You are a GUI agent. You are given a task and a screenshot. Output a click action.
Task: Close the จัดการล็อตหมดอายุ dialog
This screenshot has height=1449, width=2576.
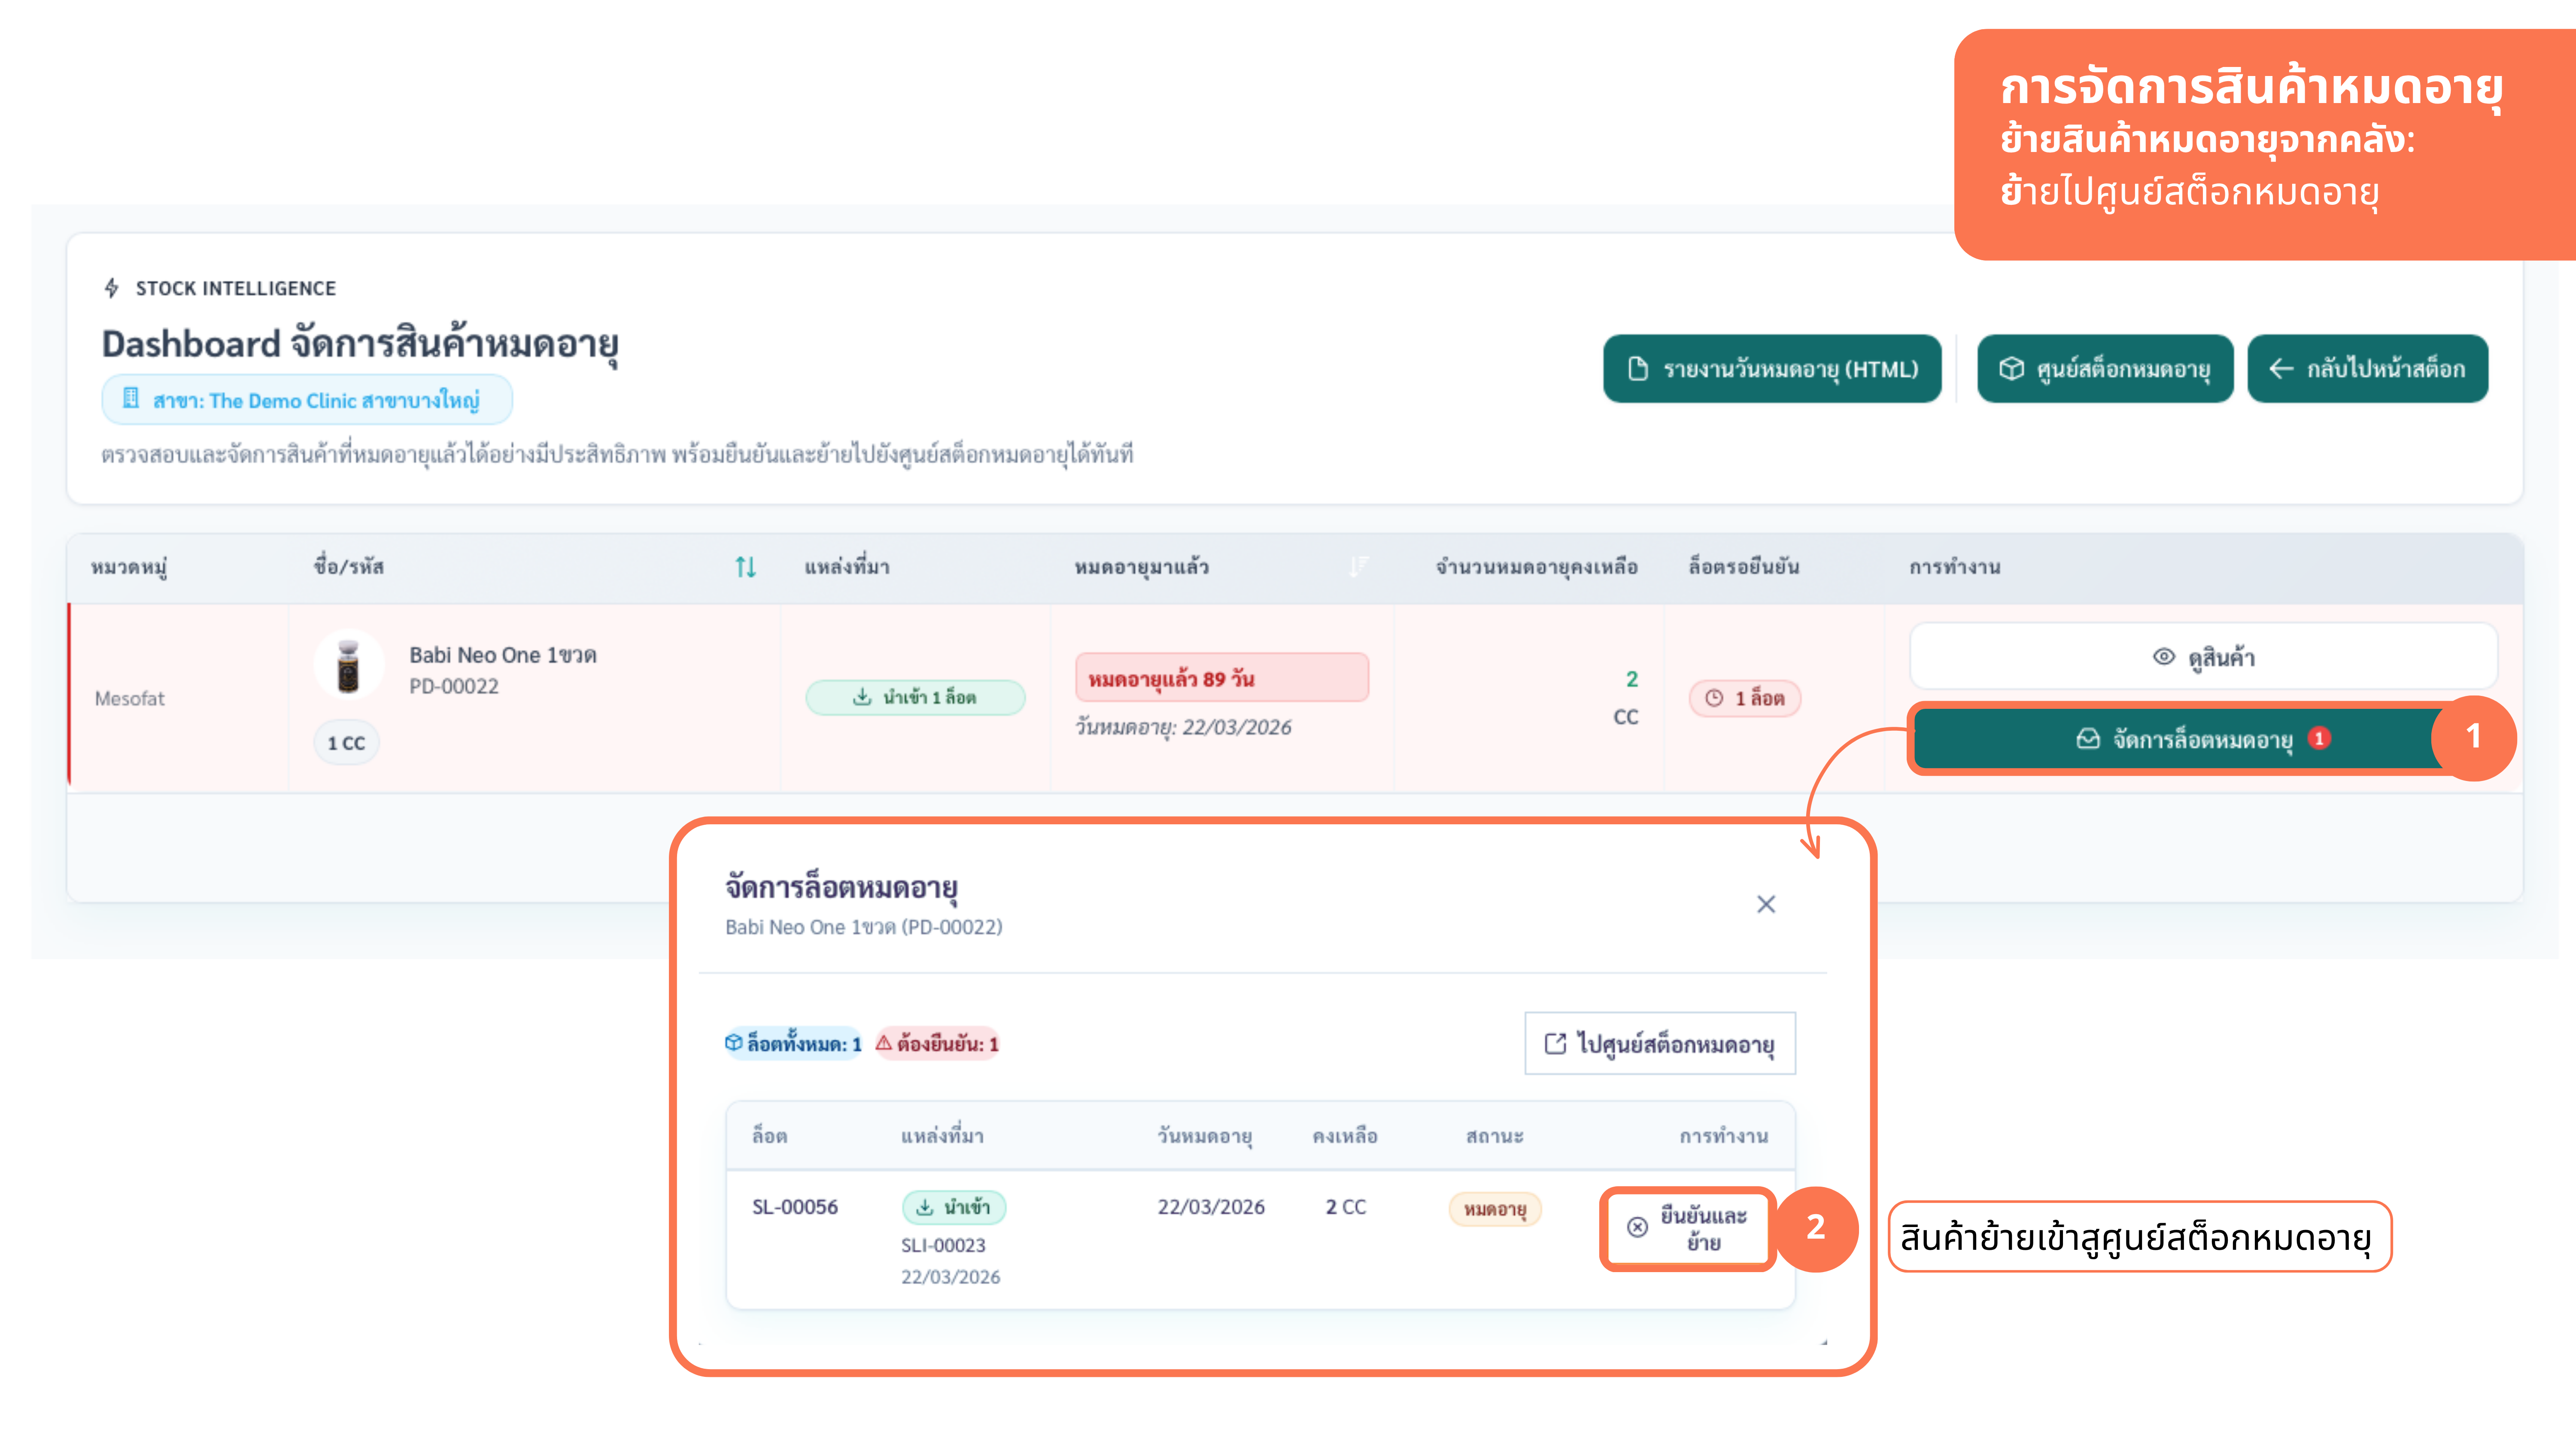[x=1766, y=904]
